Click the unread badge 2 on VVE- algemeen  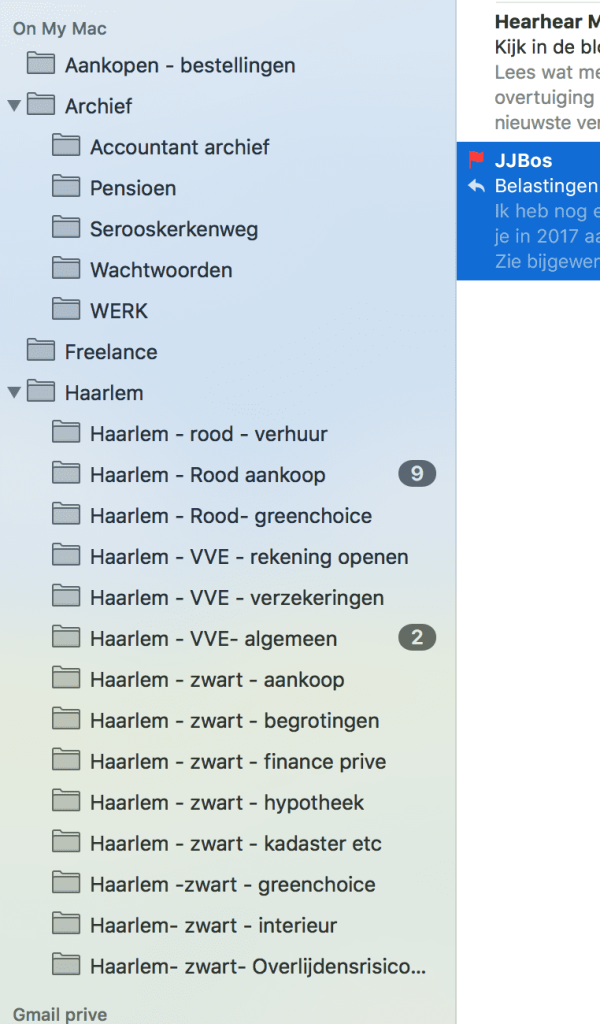tap(417, 638)
